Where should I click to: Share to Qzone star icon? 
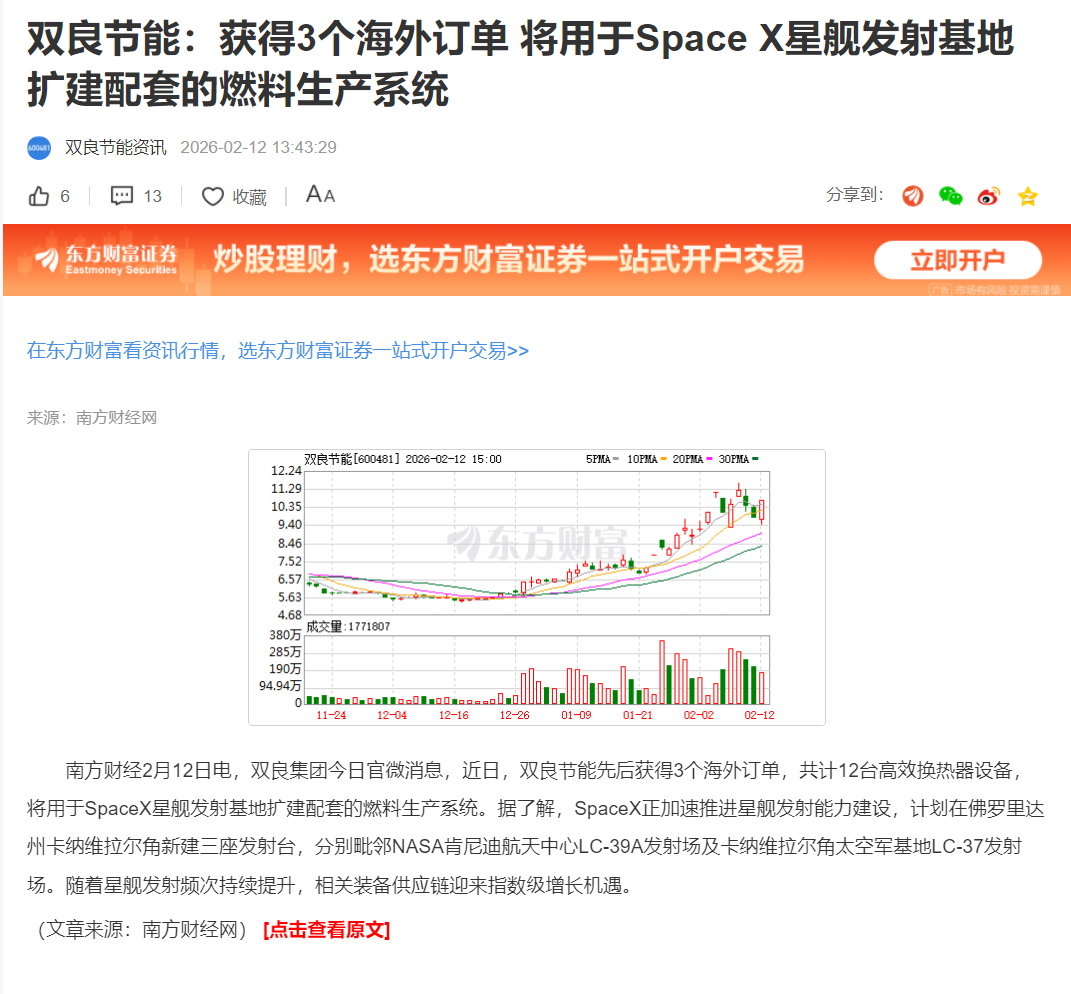(x=1027, y=197)
